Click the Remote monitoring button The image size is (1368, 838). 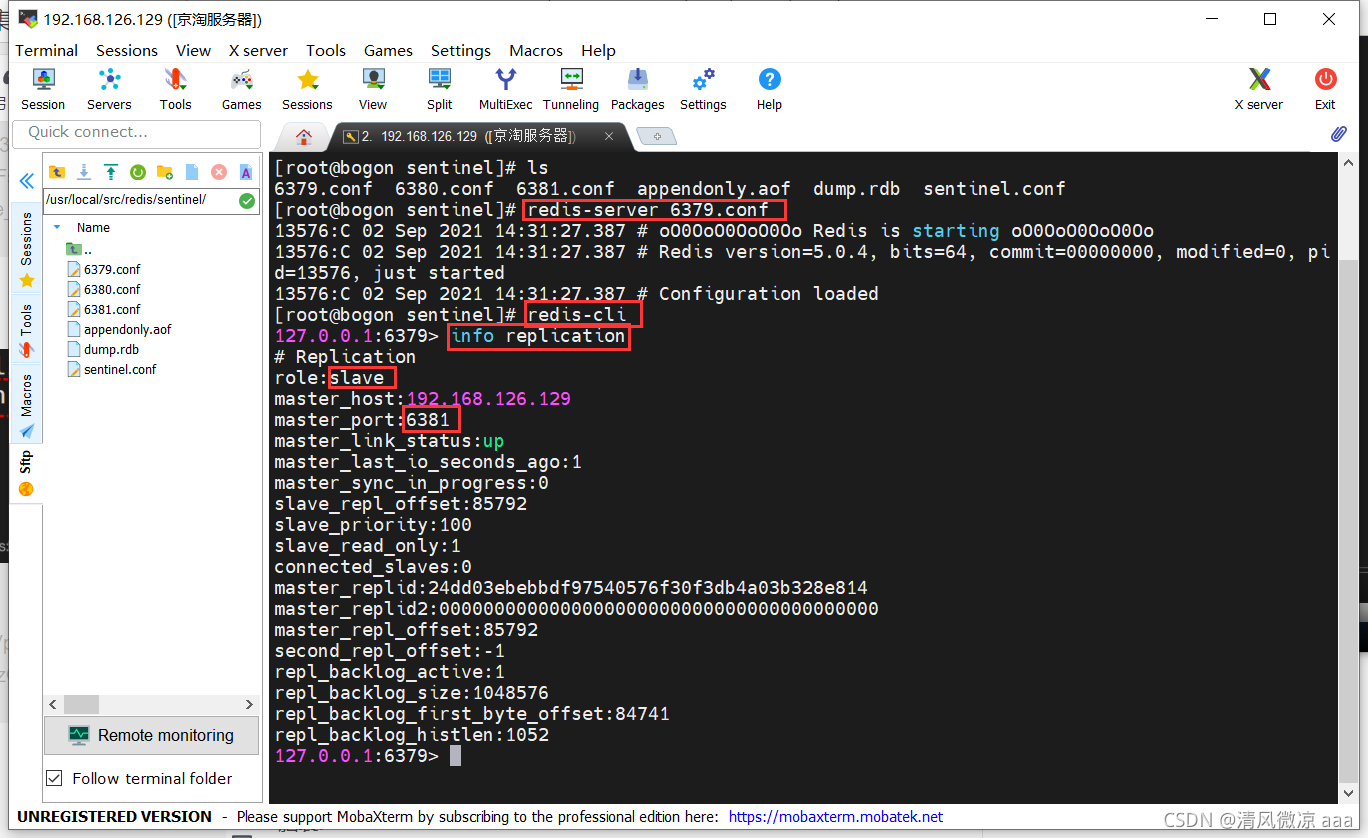(x=151, y=735)
